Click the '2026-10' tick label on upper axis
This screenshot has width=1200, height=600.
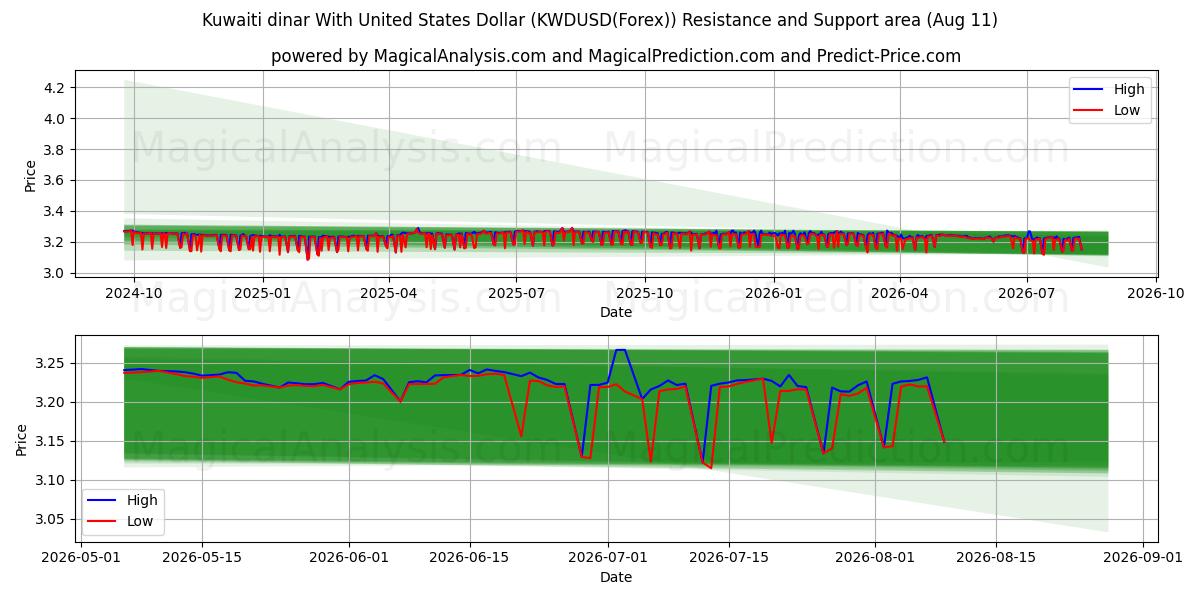pos(1156,294)
